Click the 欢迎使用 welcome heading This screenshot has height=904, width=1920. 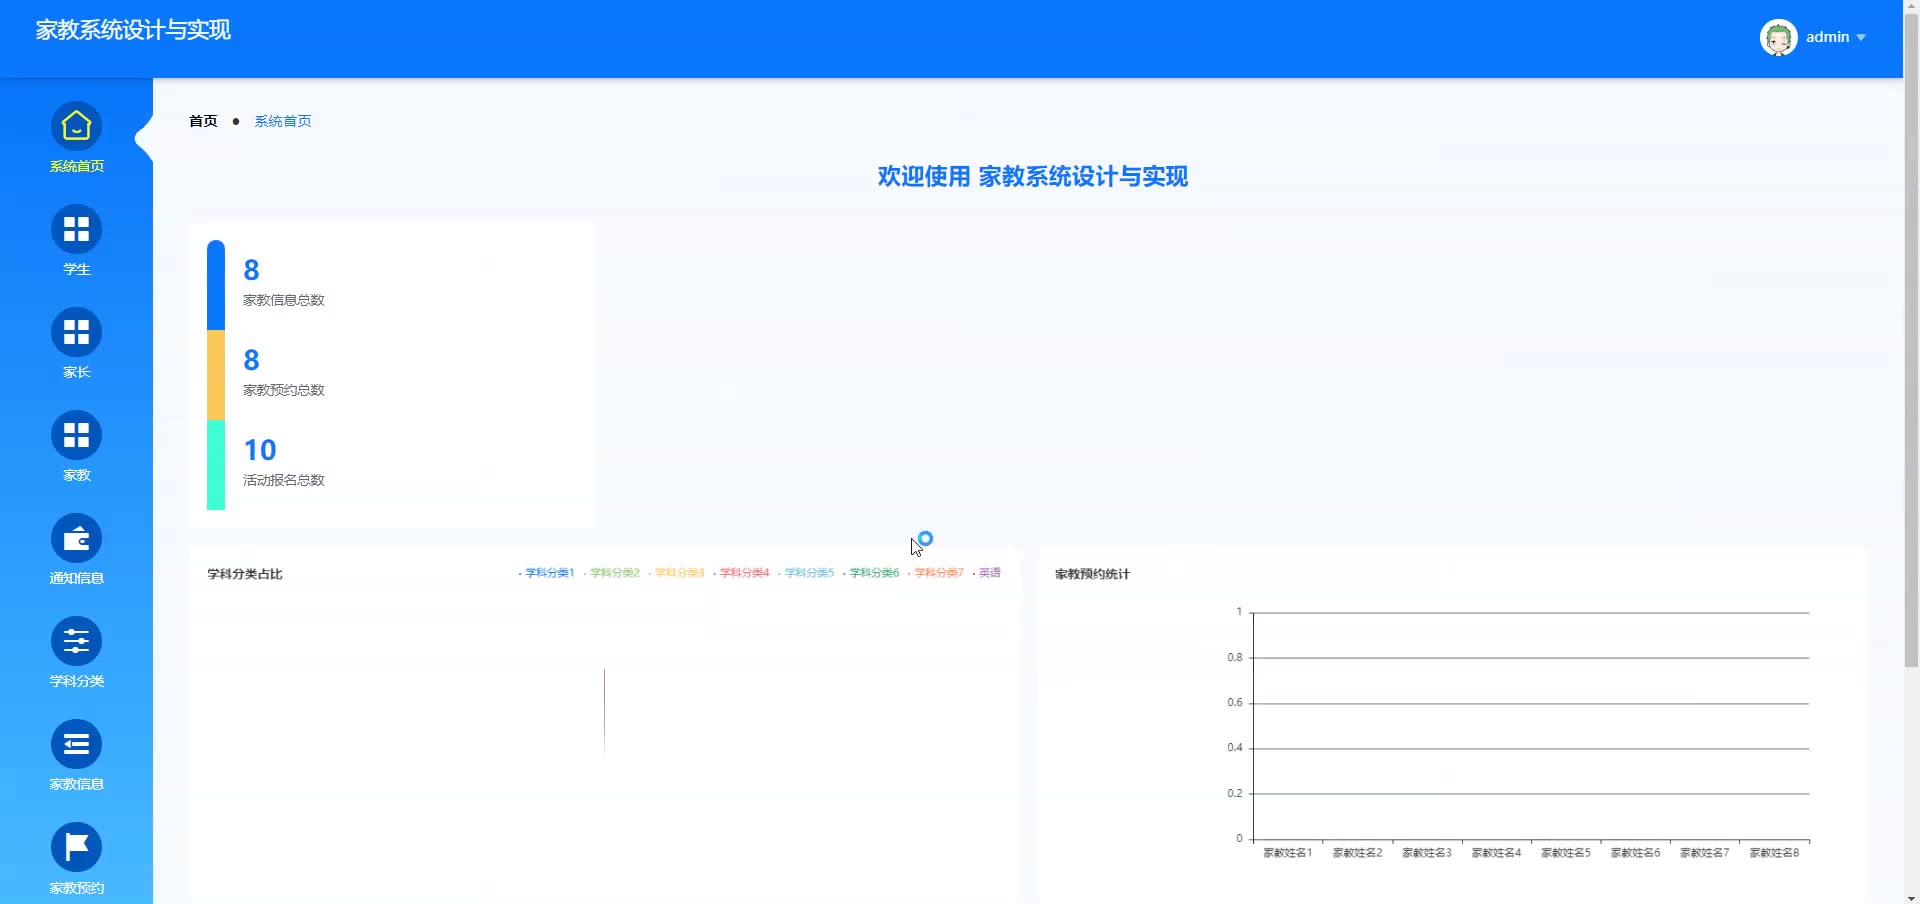click(1033, 177)
